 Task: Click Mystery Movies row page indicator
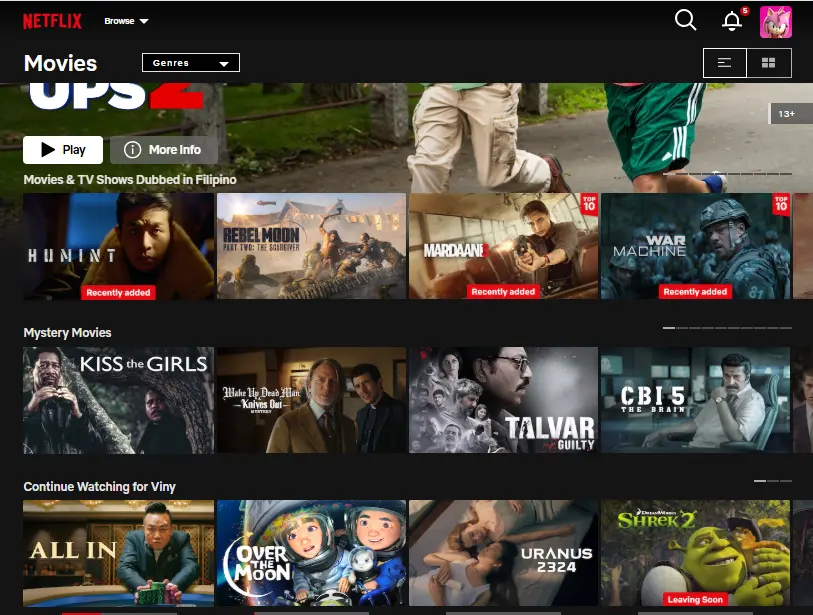click(727, 328)
